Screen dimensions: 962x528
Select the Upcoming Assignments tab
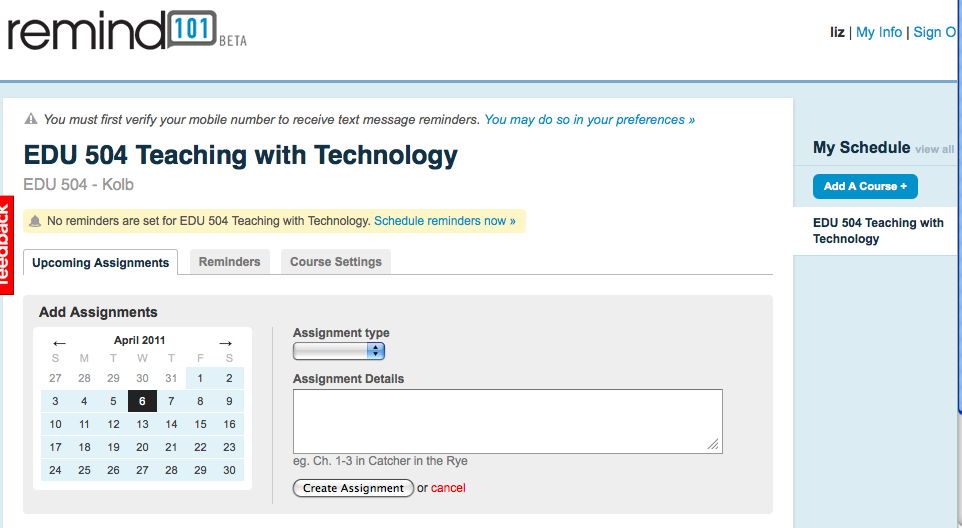101,262
